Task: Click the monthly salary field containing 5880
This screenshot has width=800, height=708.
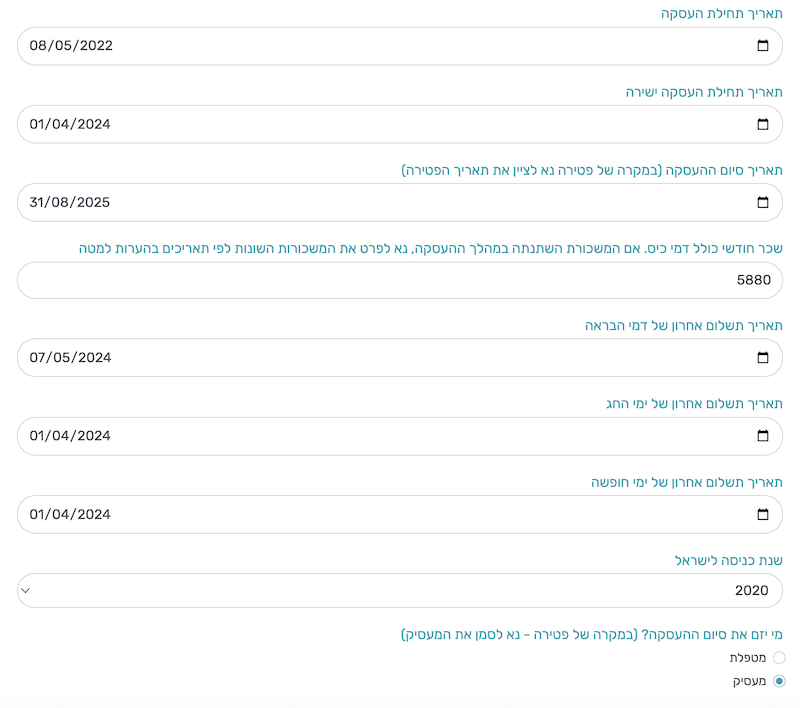Action: 400,280
